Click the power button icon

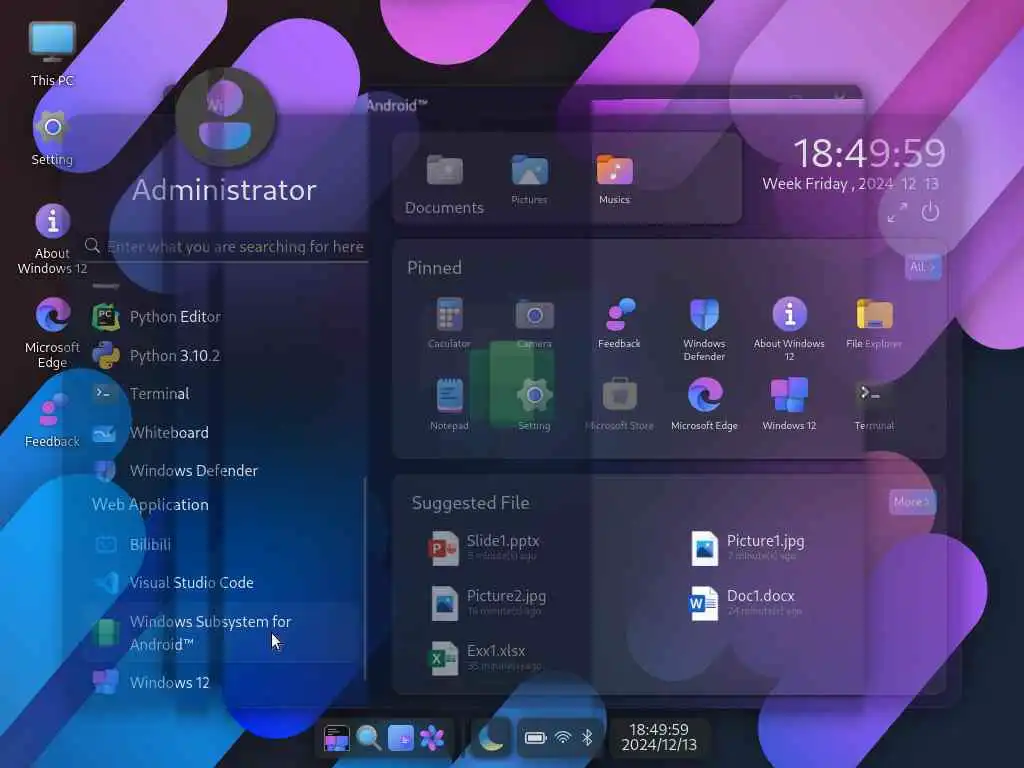coord(930,212)
